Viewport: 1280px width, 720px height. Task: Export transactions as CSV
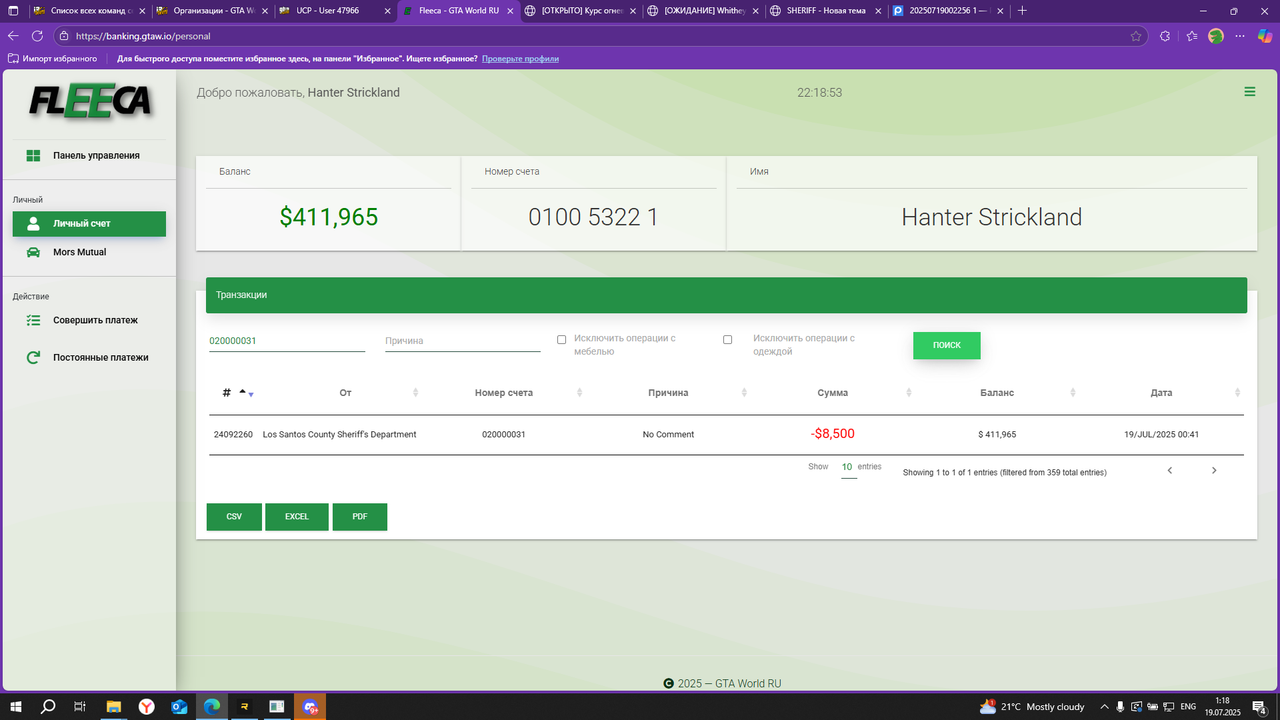(x=234, y=517)
